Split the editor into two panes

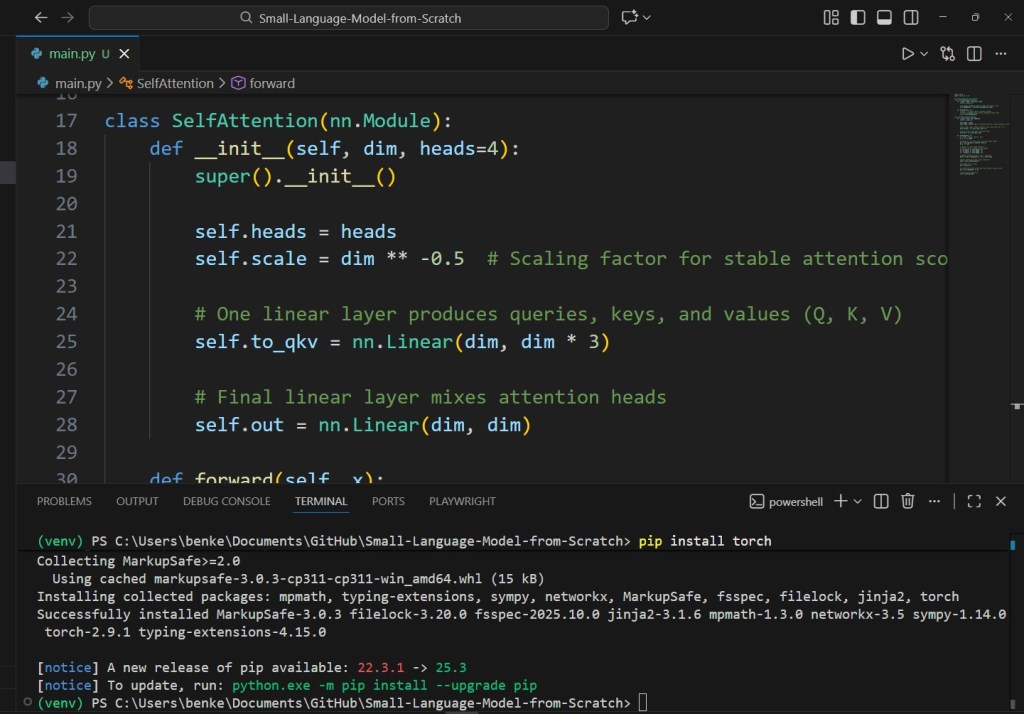[973, 54]
